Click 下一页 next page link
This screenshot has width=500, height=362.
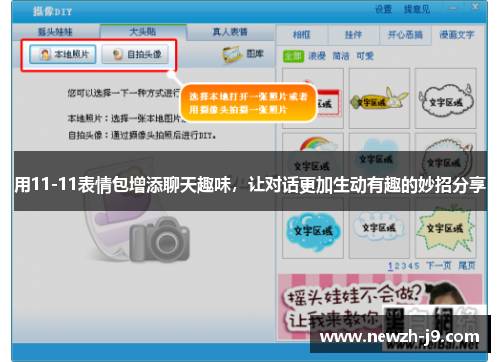439,266
